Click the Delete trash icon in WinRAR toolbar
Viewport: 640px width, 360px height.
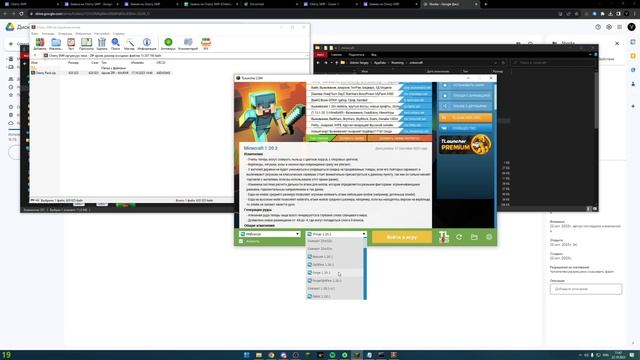tap(102, 44)
